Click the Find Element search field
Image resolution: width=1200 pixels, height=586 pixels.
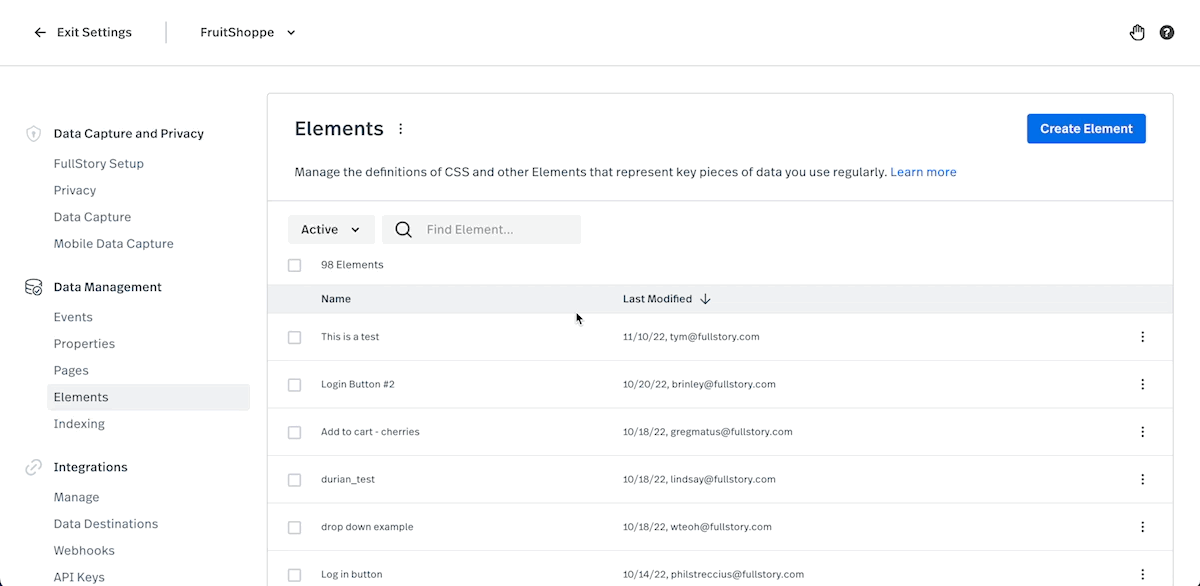point(481,230)
